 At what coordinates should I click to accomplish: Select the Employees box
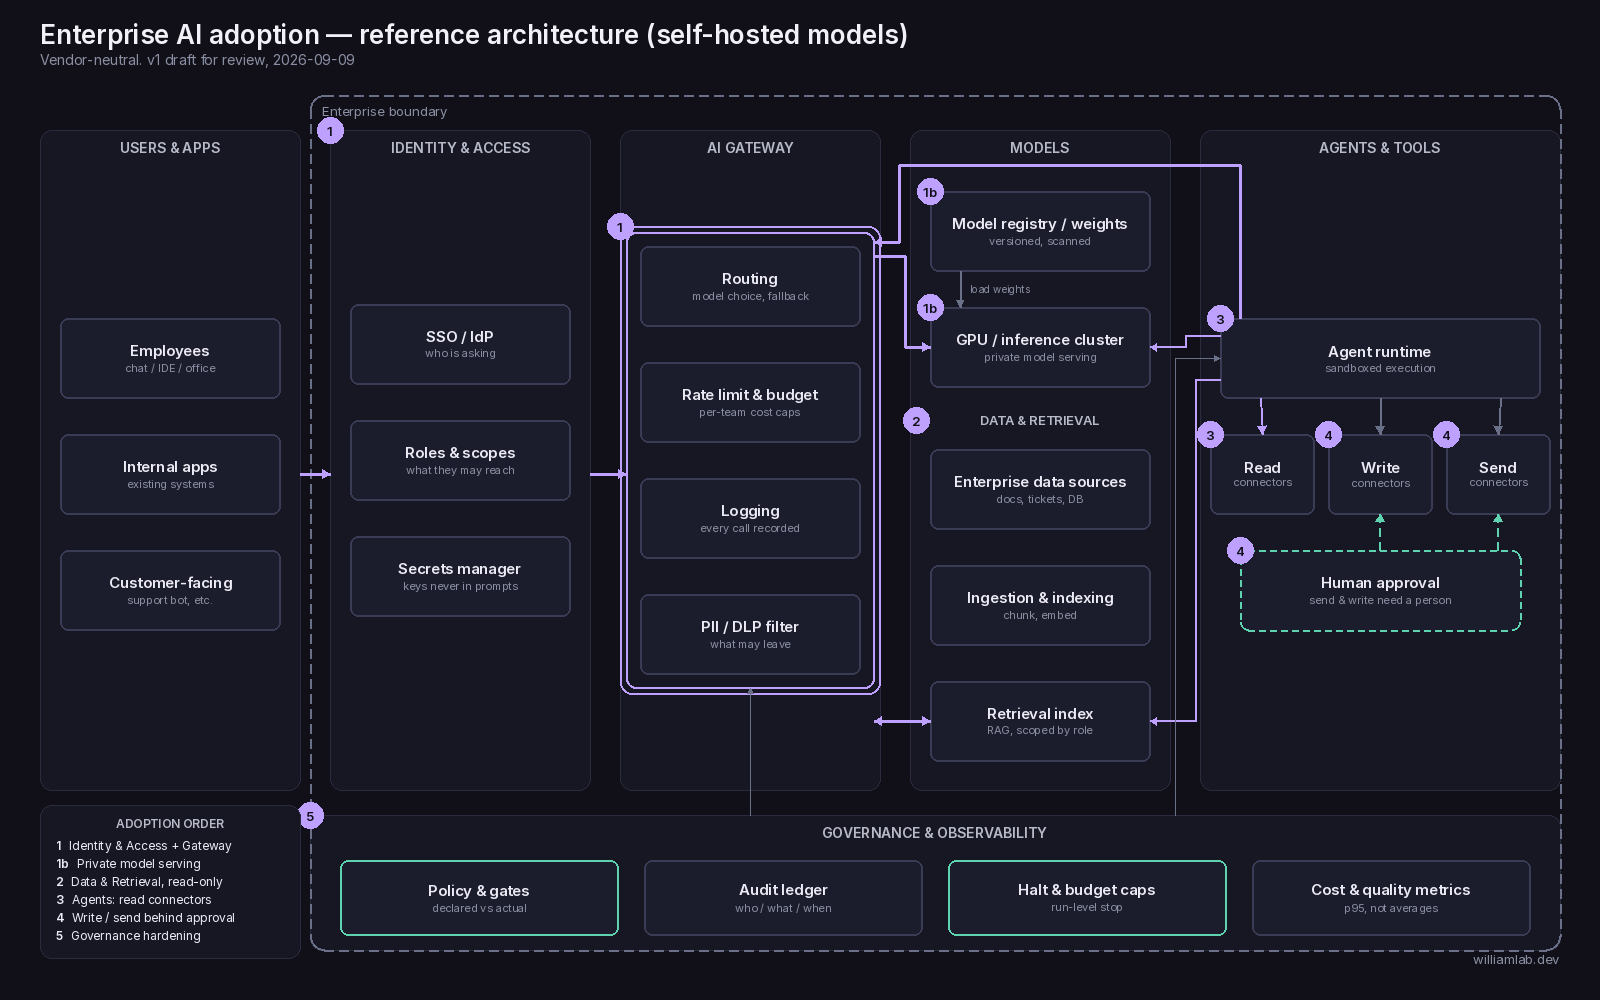[170, 358]
